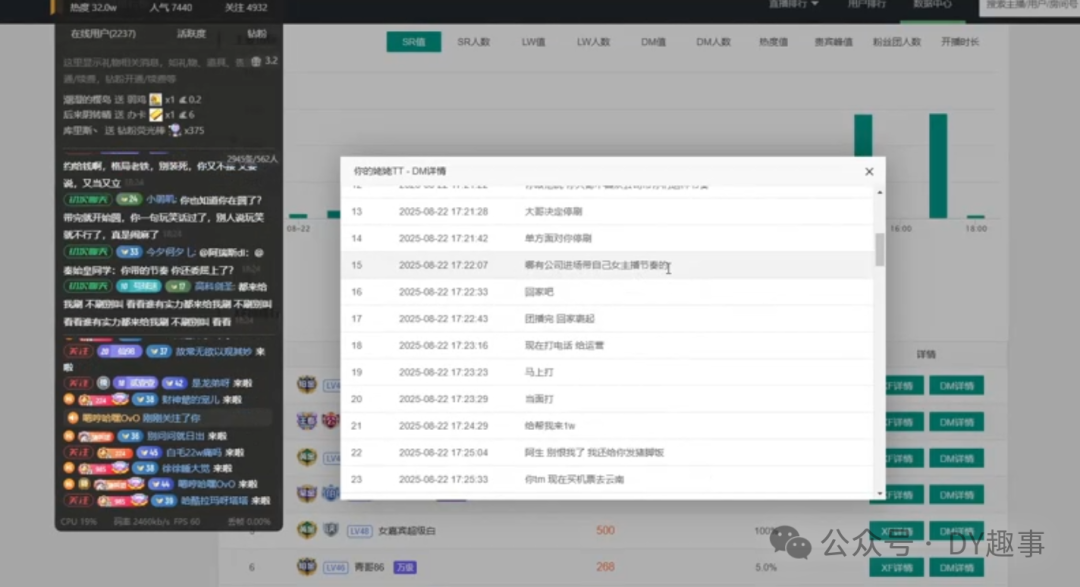Viewport: 1080px width, 587px height.
Task: Open 数据中心 in the top navigation
Action: coord(932,4)
